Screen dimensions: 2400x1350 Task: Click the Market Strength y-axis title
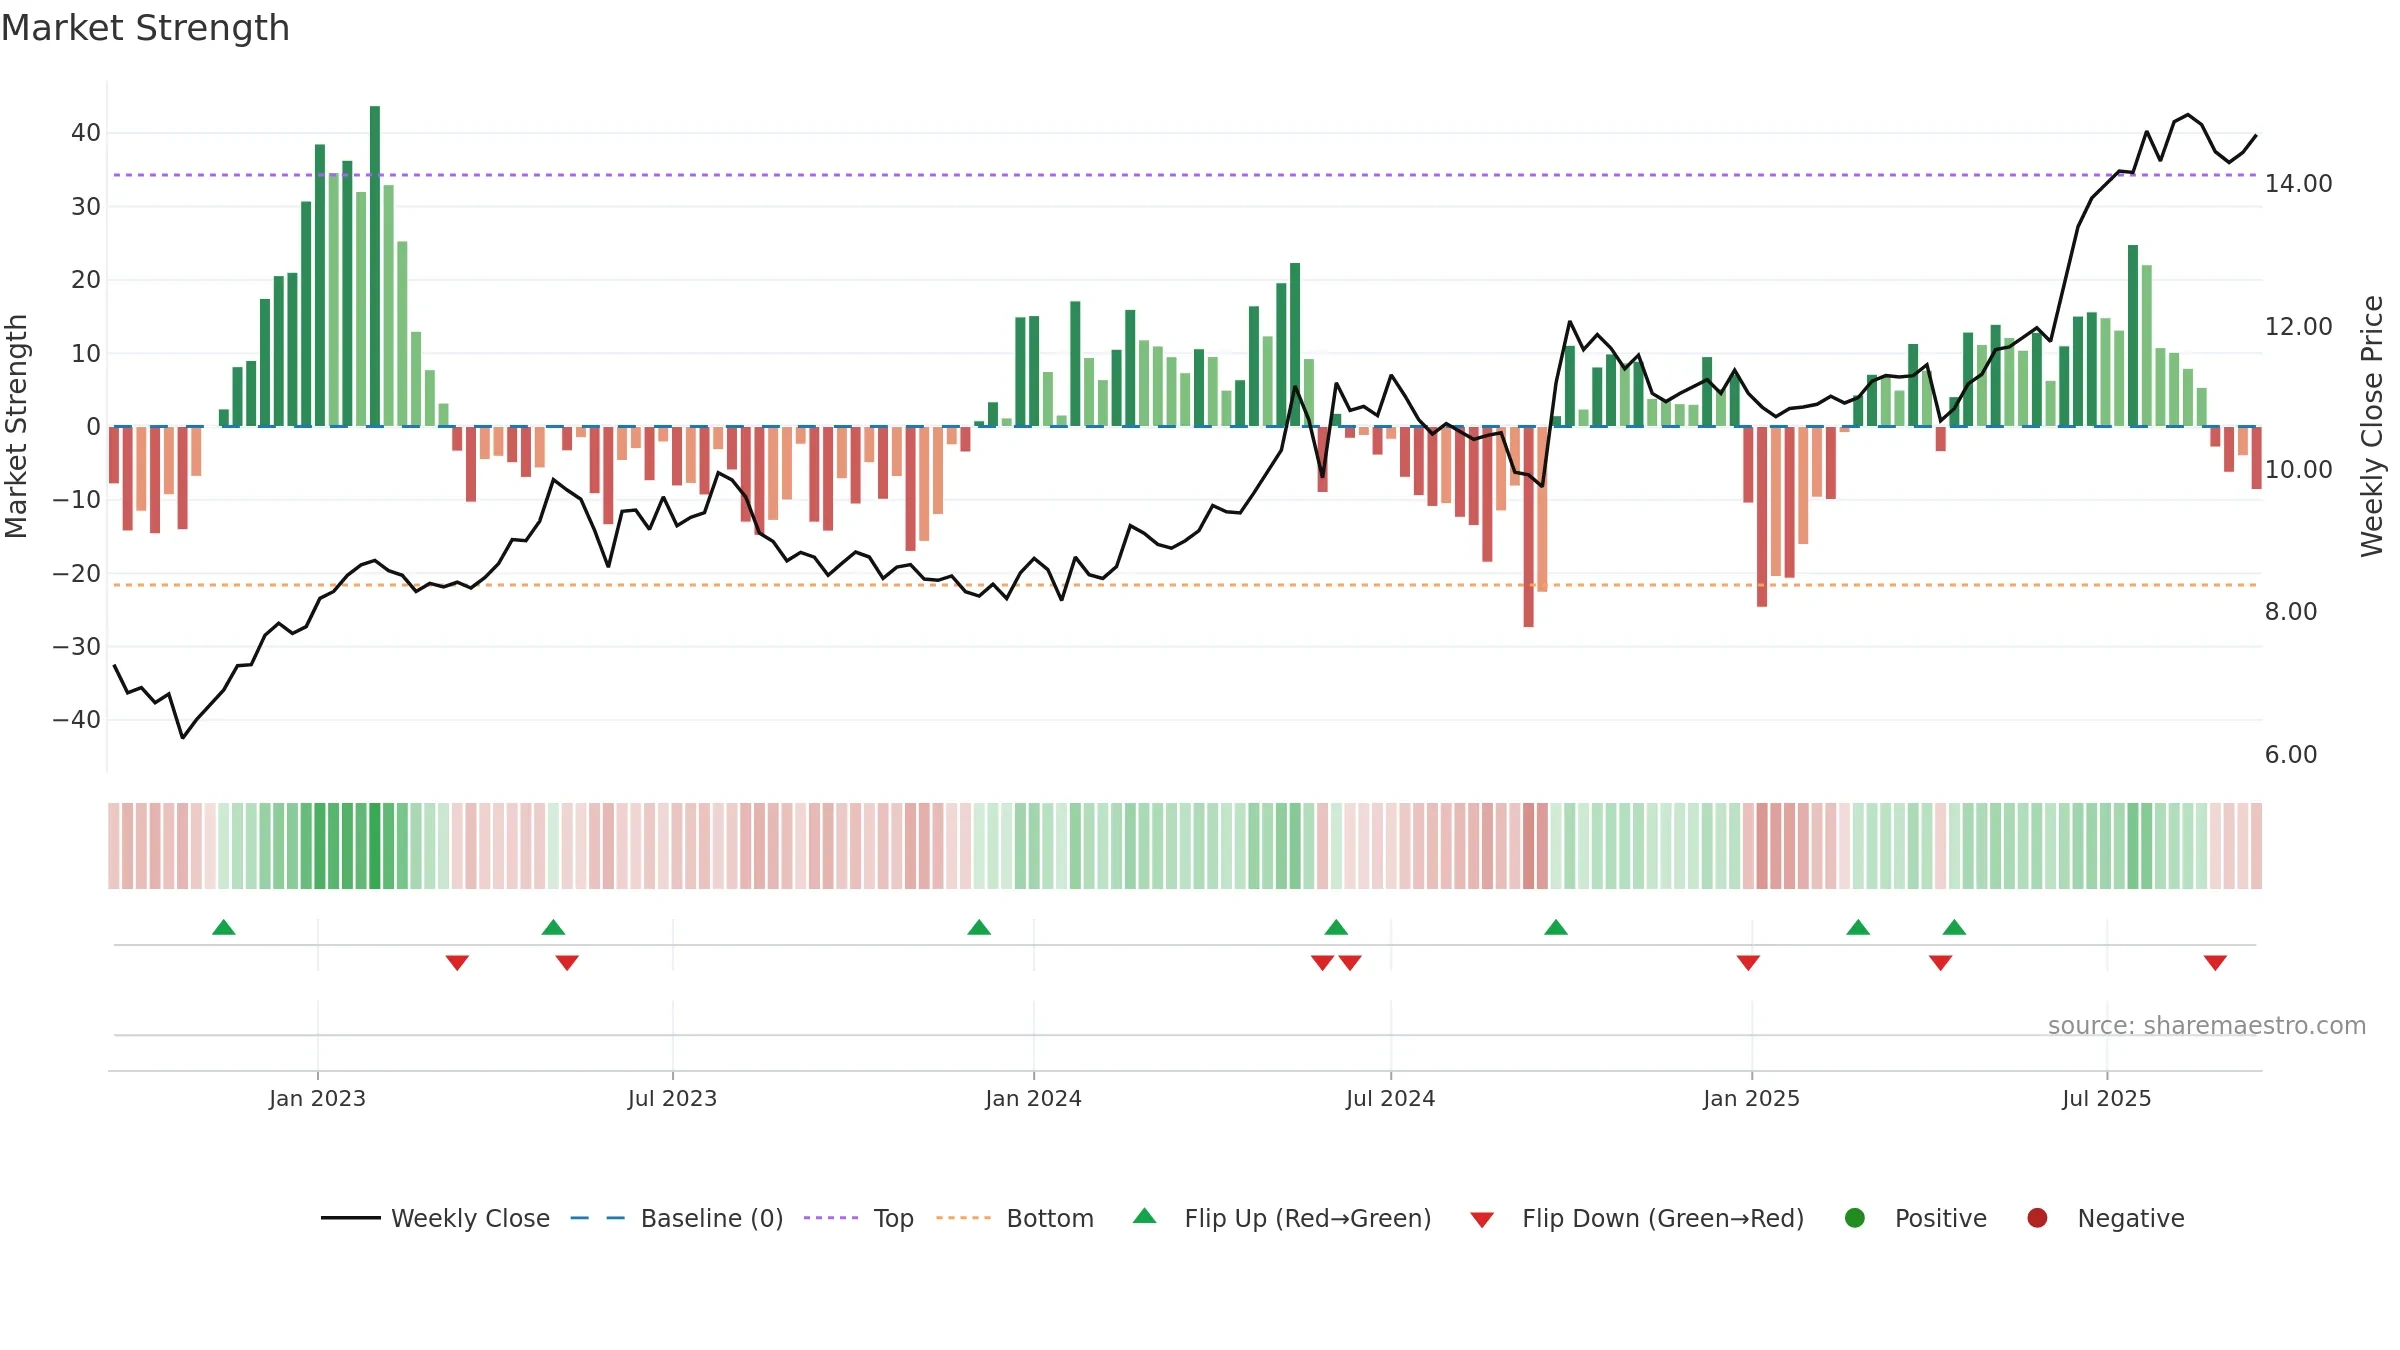[x=17, y=426]
